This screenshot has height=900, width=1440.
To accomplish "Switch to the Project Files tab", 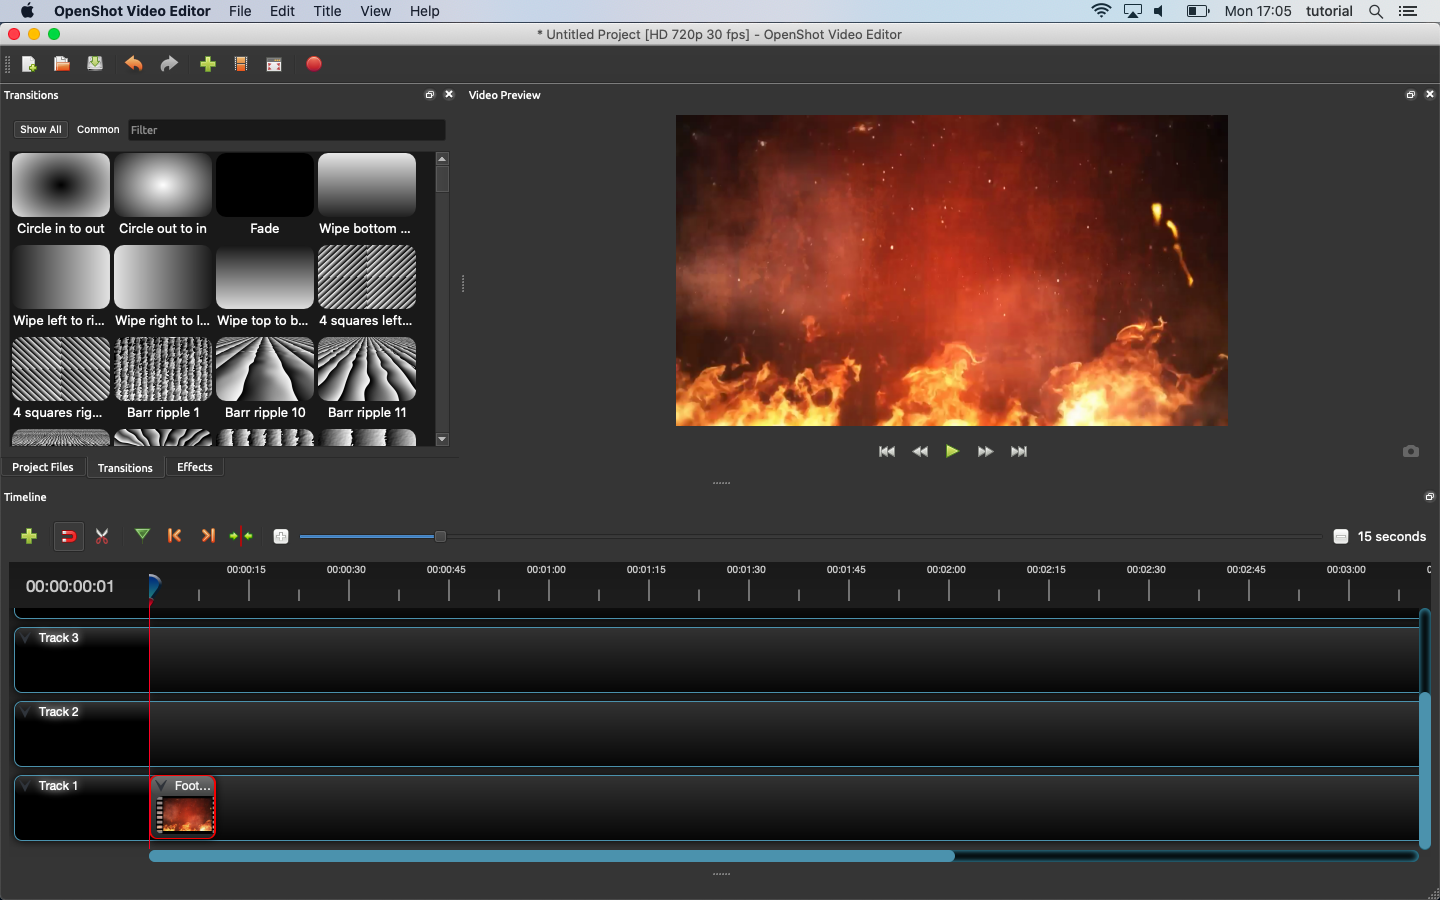I will pyautogui.click(x=43, y=467).
